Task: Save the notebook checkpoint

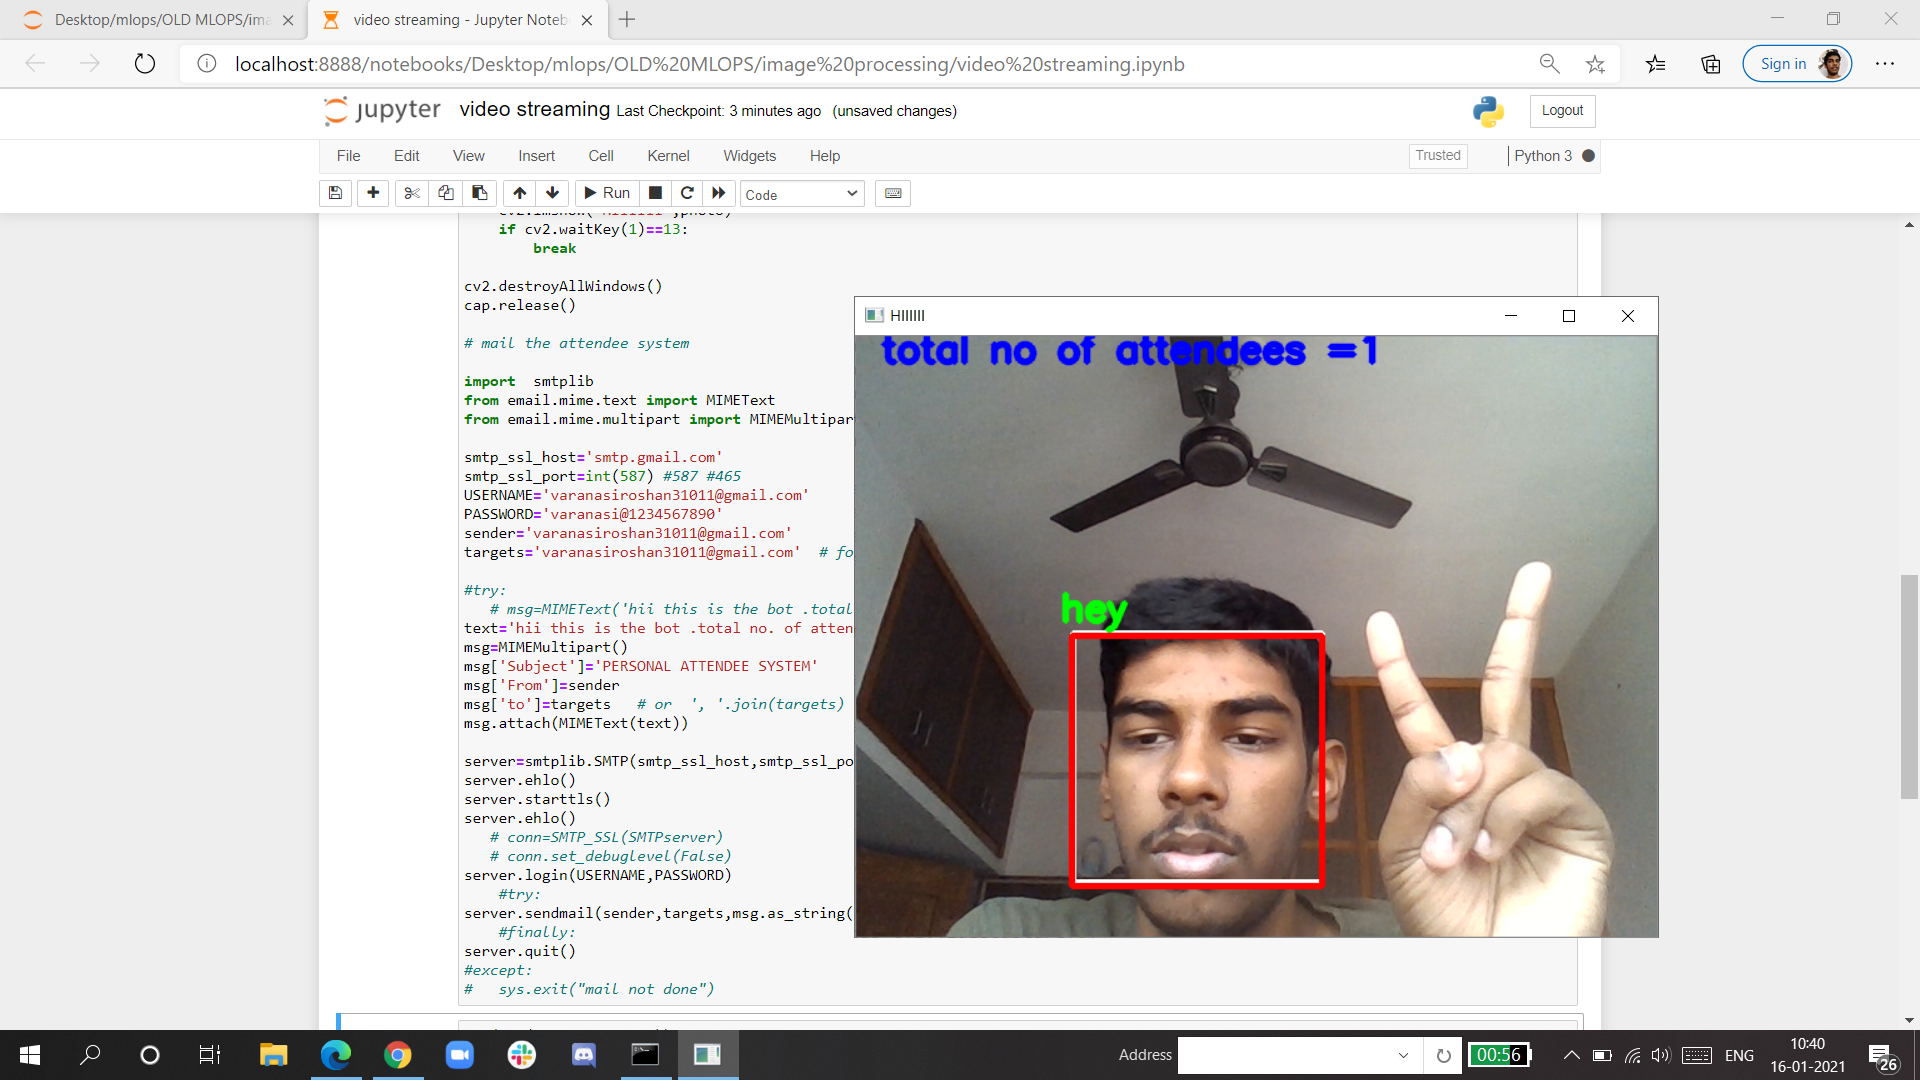Action: (x=335, y=193)
